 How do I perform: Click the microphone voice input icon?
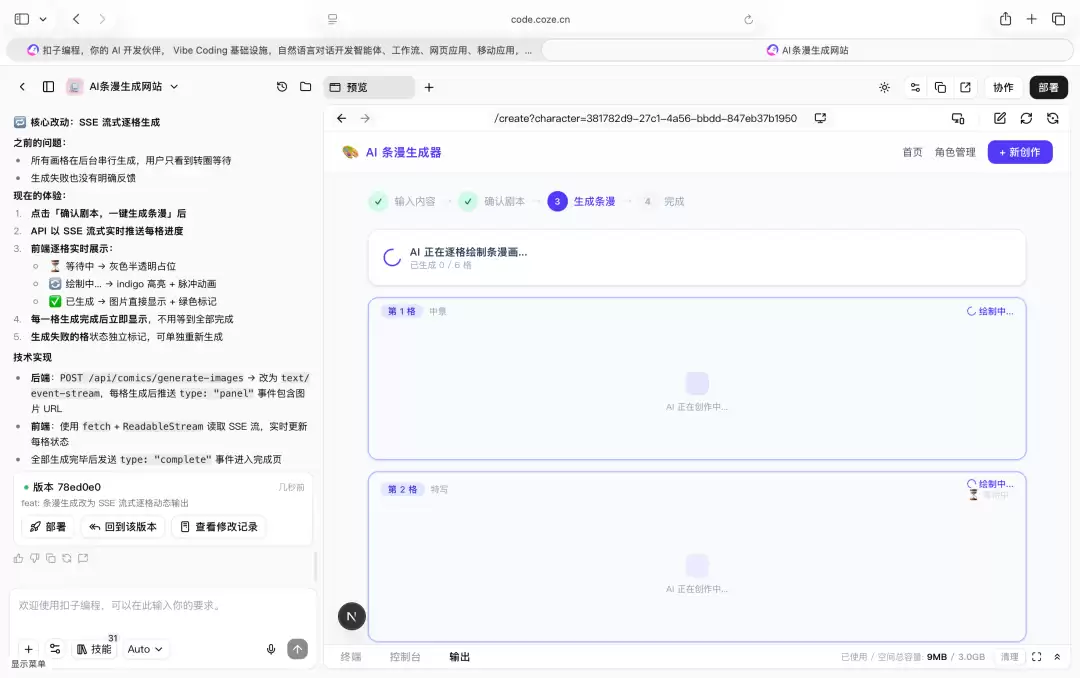click(271, 649)
